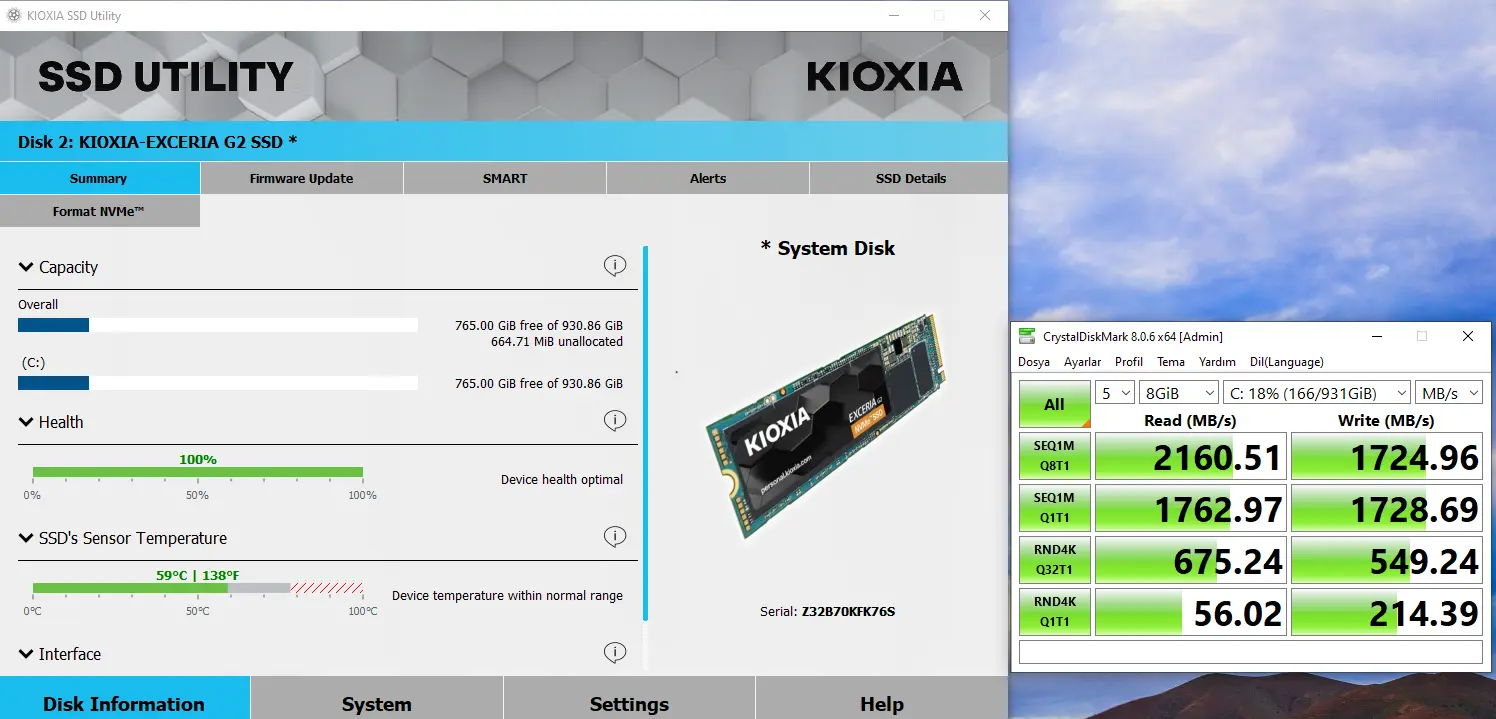Click the KIOXIA logo in the header
The height and width of the screenshot is (719, 1496).
coord(884,77)
